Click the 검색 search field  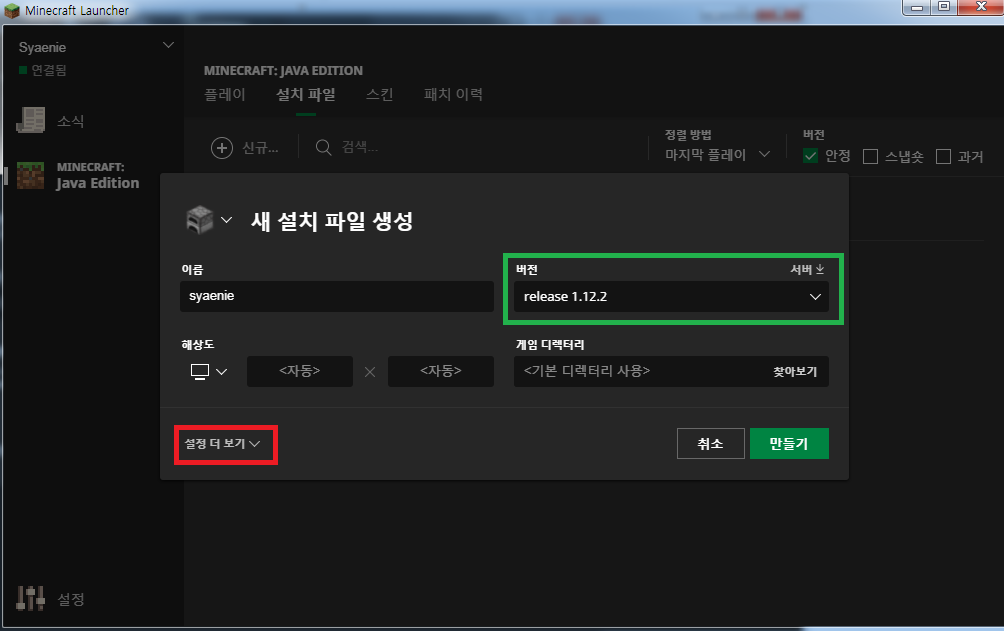click(x=360, y=148)
